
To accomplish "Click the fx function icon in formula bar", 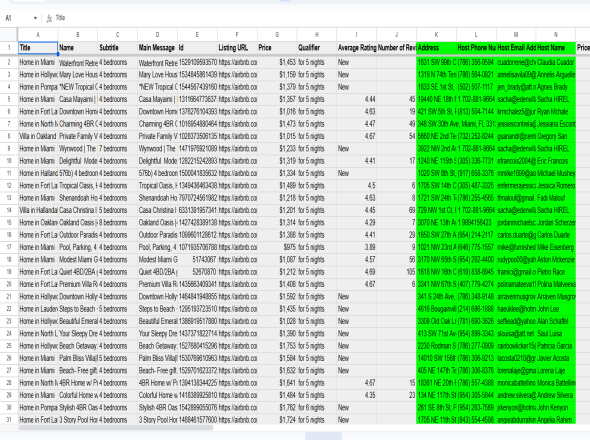I will (49, 18).
